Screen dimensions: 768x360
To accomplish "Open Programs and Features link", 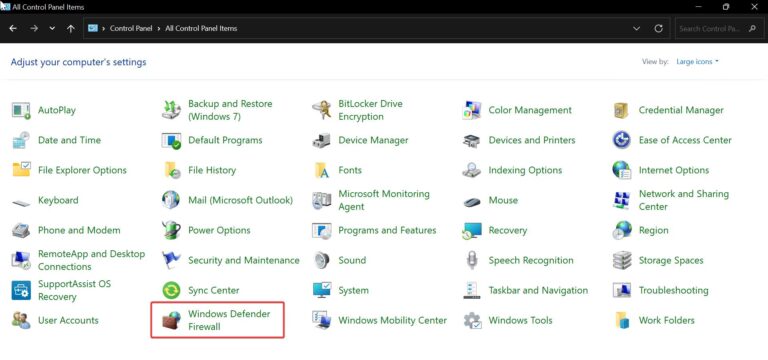I will tap(387, 230).
